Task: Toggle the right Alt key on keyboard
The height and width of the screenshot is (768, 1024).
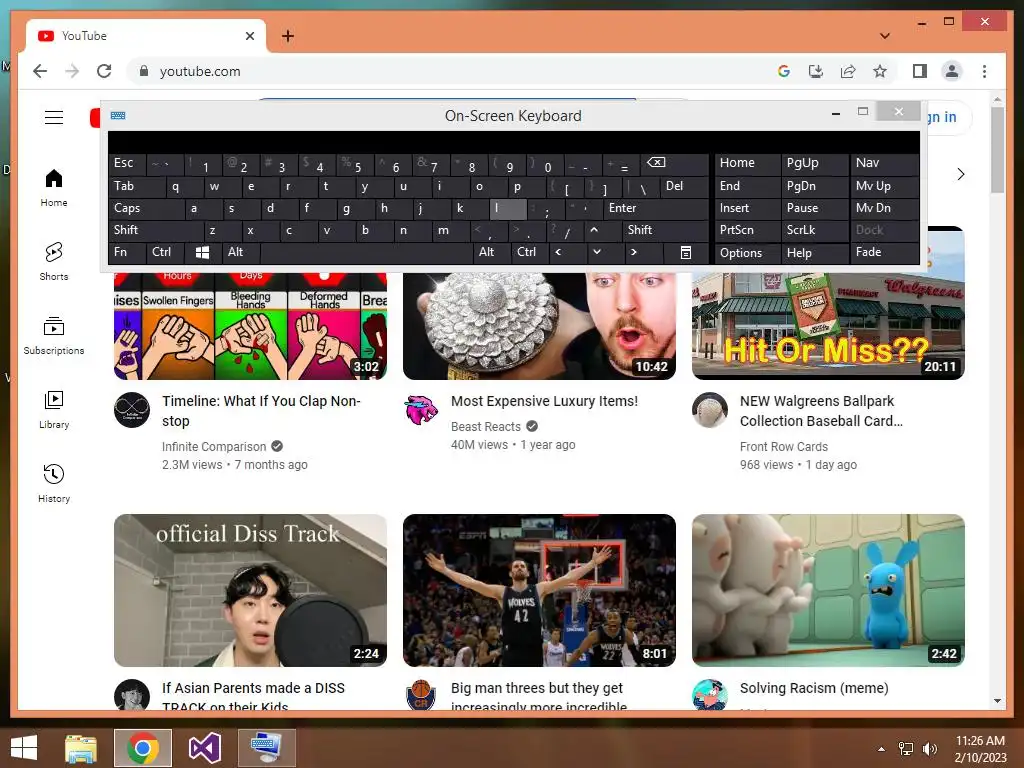Action: click(x=490, y=252)
